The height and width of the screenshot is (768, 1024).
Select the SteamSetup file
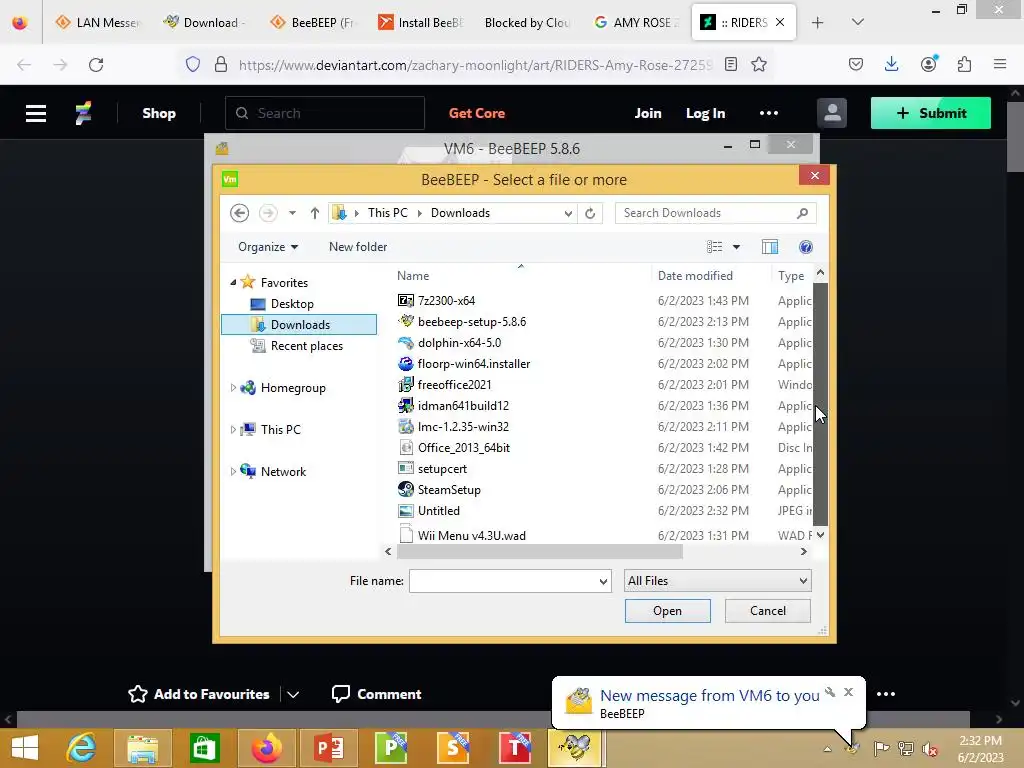439,490
